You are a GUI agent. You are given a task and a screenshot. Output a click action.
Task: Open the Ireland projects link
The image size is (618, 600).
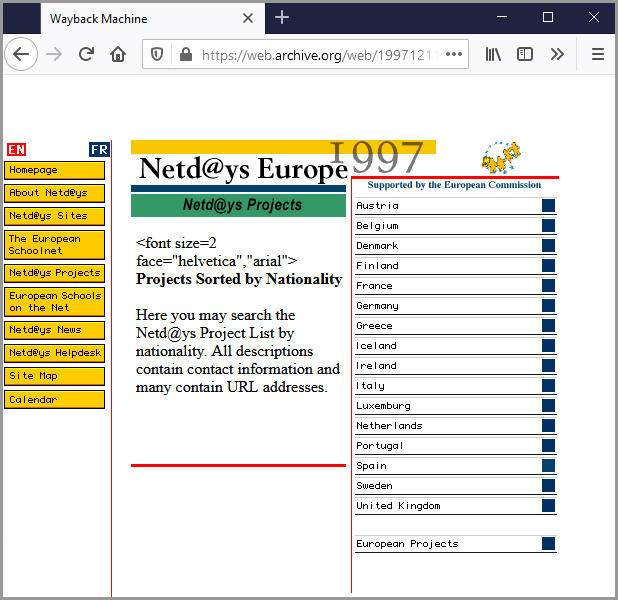pos(376,366)
